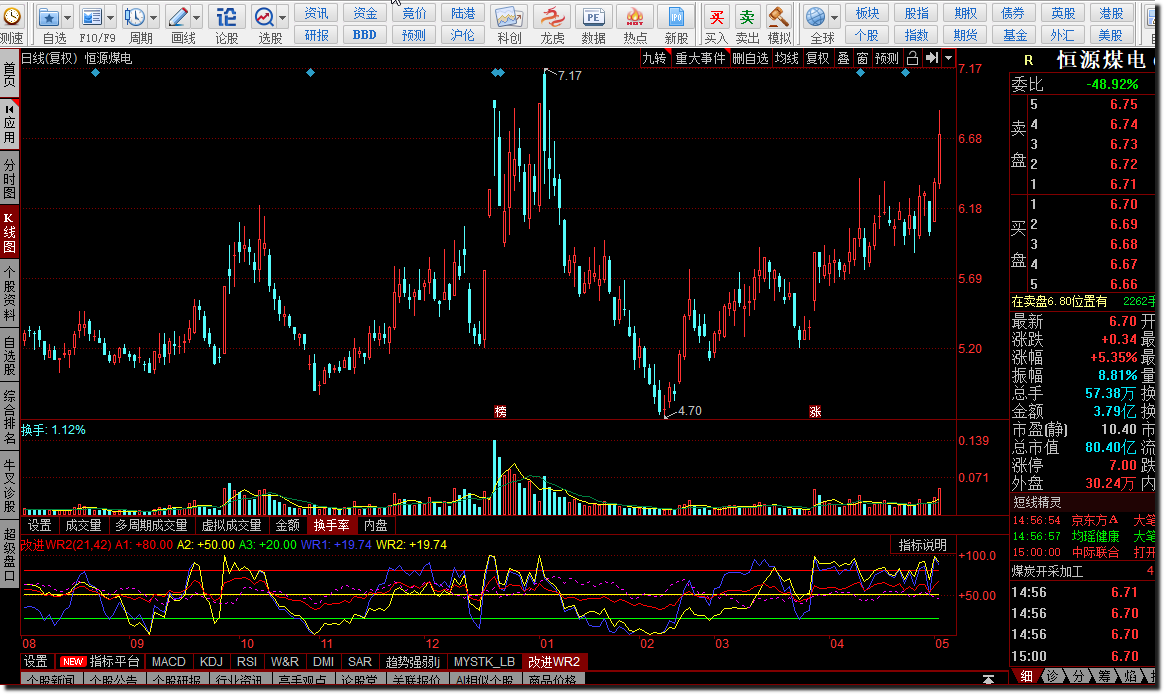Click the 全球 global markets globe icon
The height and width of the screenshot is (694, 1165).
(815, 16)
